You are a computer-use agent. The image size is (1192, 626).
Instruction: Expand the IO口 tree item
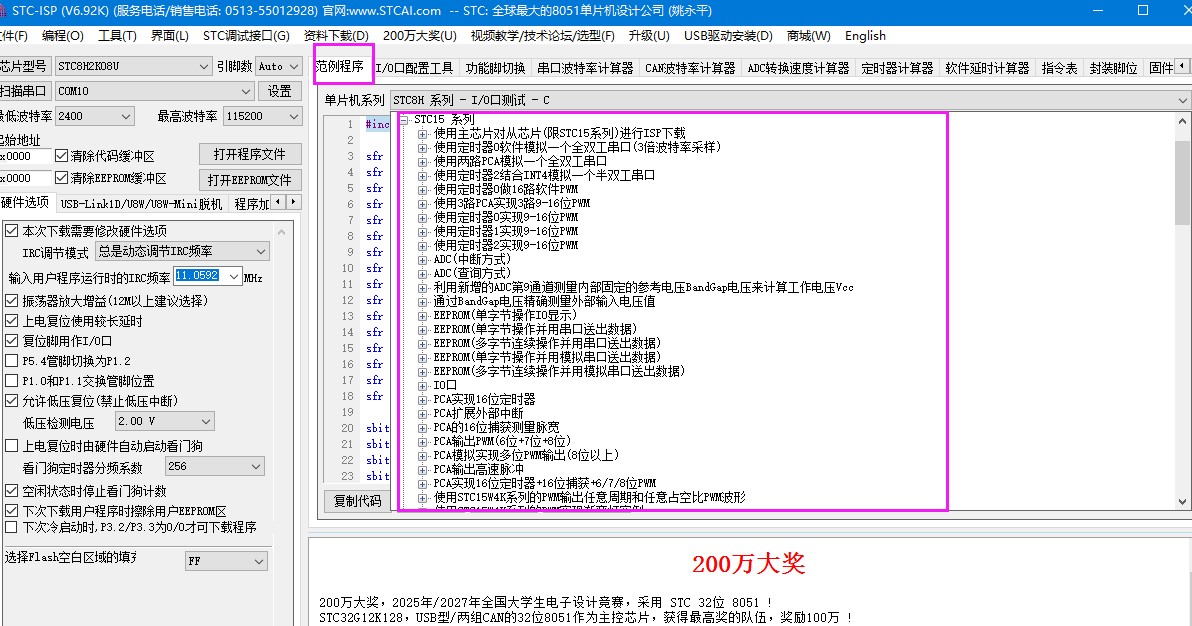[x=423, y=385]
